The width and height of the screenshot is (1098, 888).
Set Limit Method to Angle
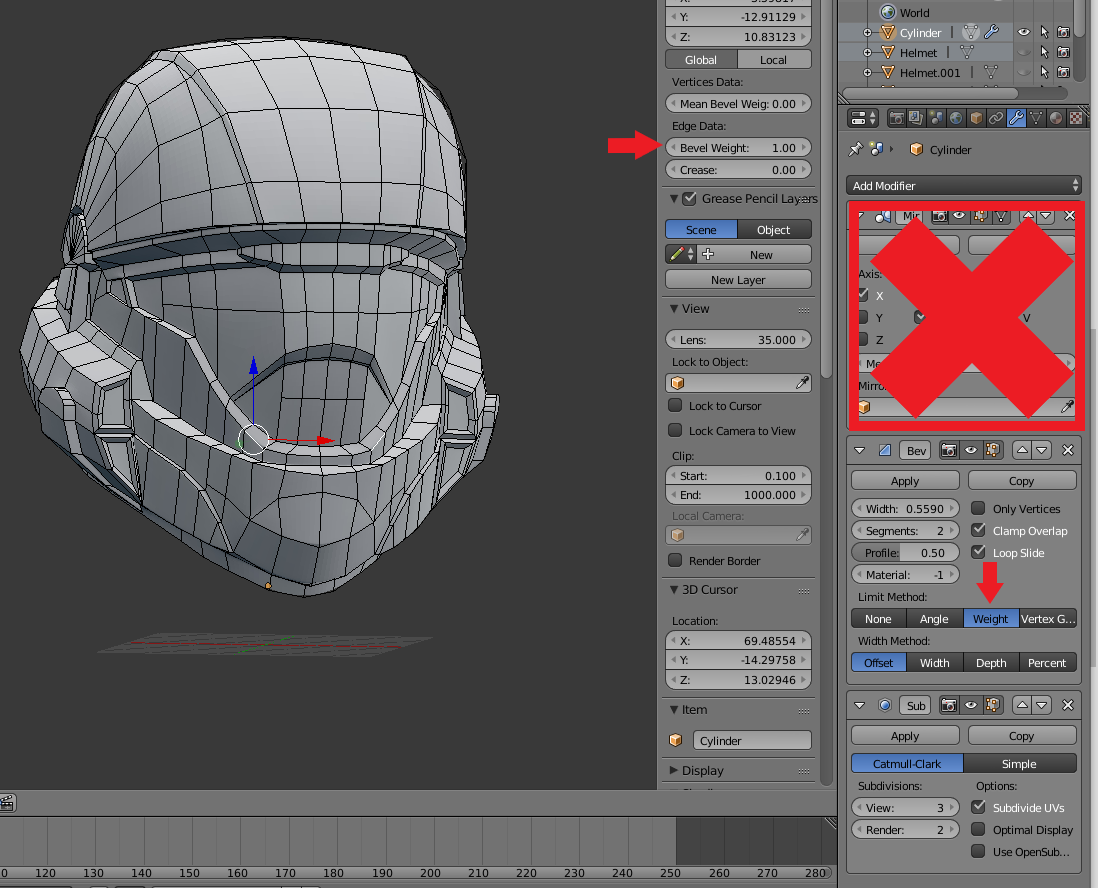point(934,618)
